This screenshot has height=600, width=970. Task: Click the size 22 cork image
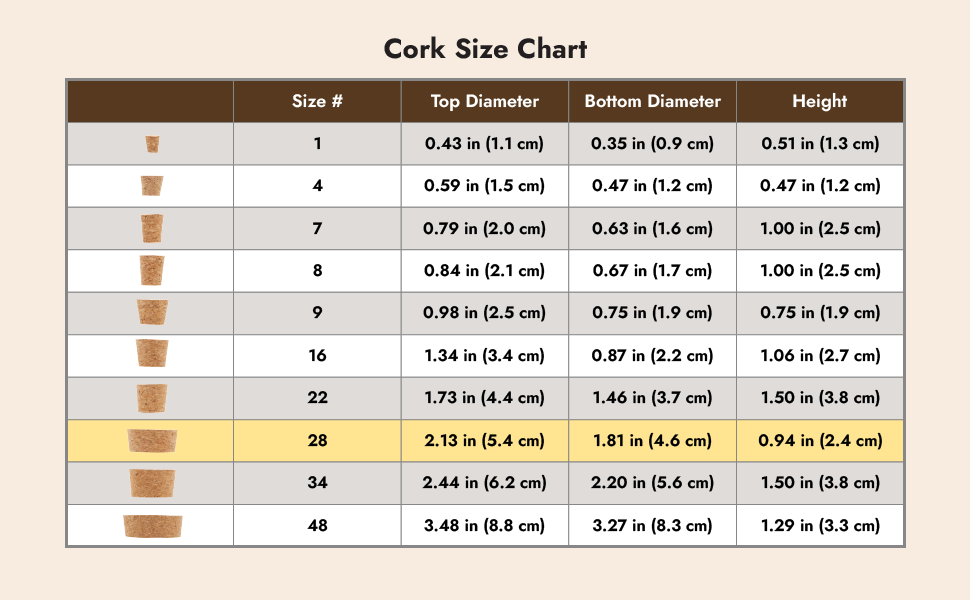152,398
